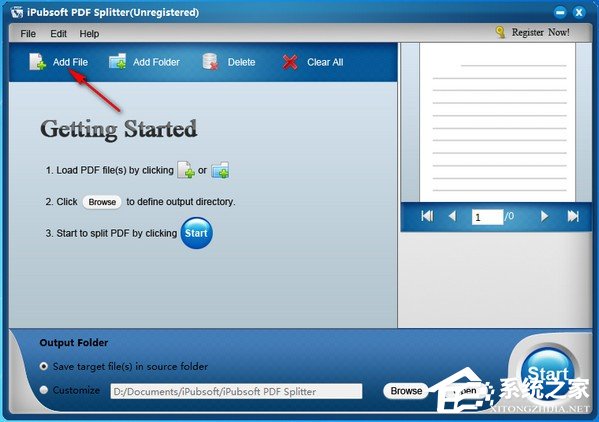
Task: Click the Clear All label
Action: pos(325,62)
